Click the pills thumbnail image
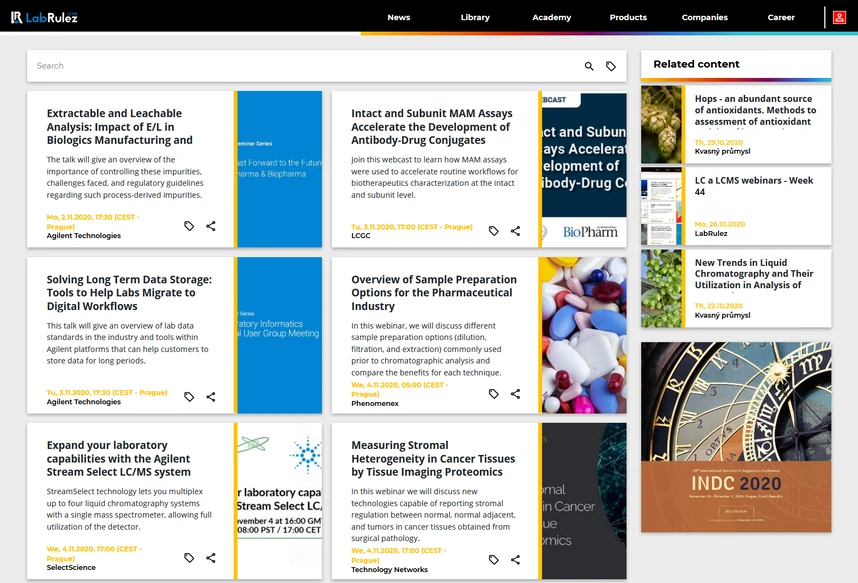 (584, 336)
